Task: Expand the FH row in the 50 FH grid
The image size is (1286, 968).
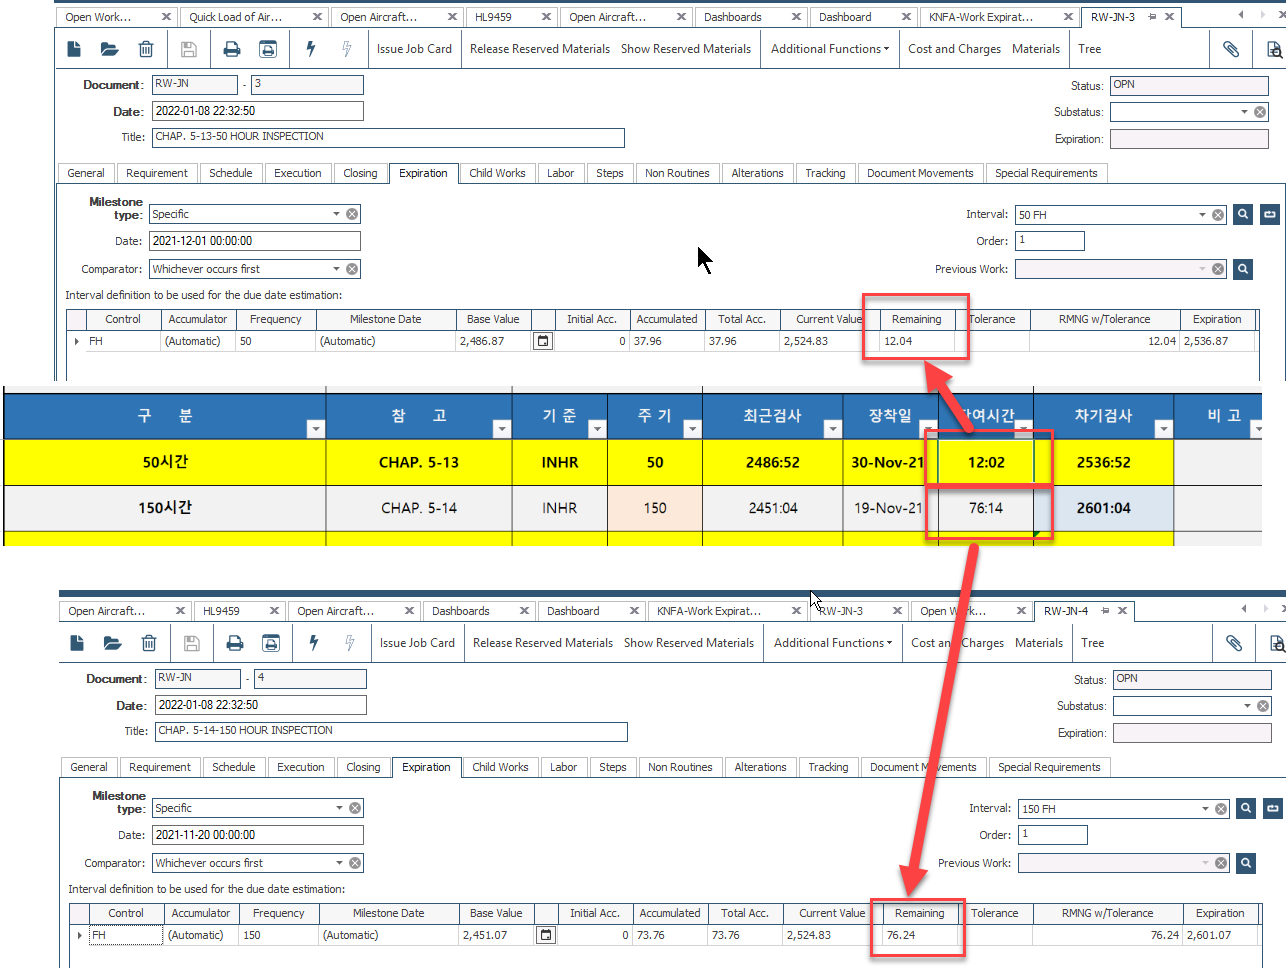Action: point(77,342)
